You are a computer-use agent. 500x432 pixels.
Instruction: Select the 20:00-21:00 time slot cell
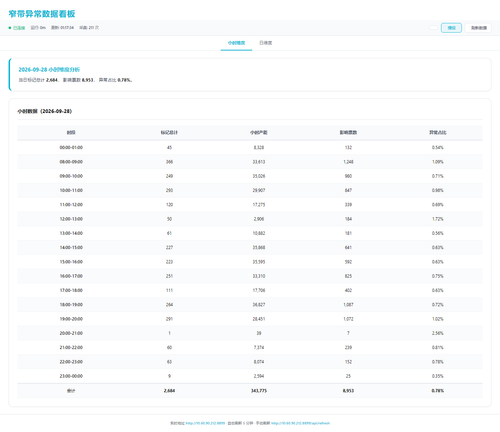71,333
